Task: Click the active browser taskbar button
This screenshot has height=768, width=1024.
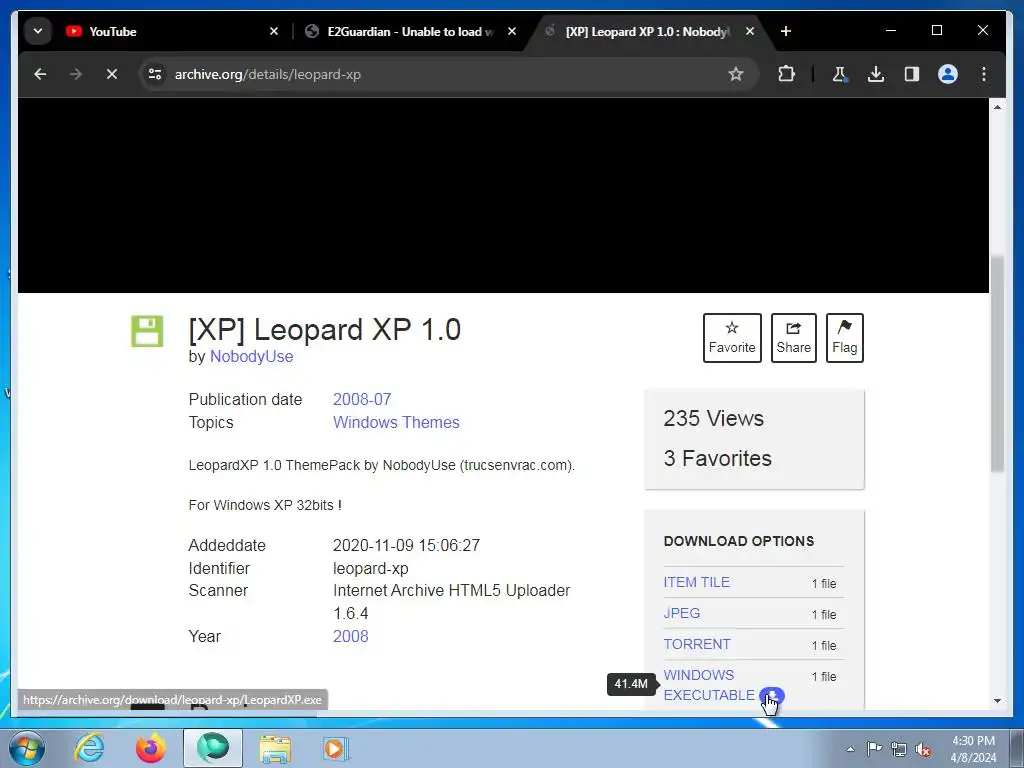Action: tap(213, 748)
